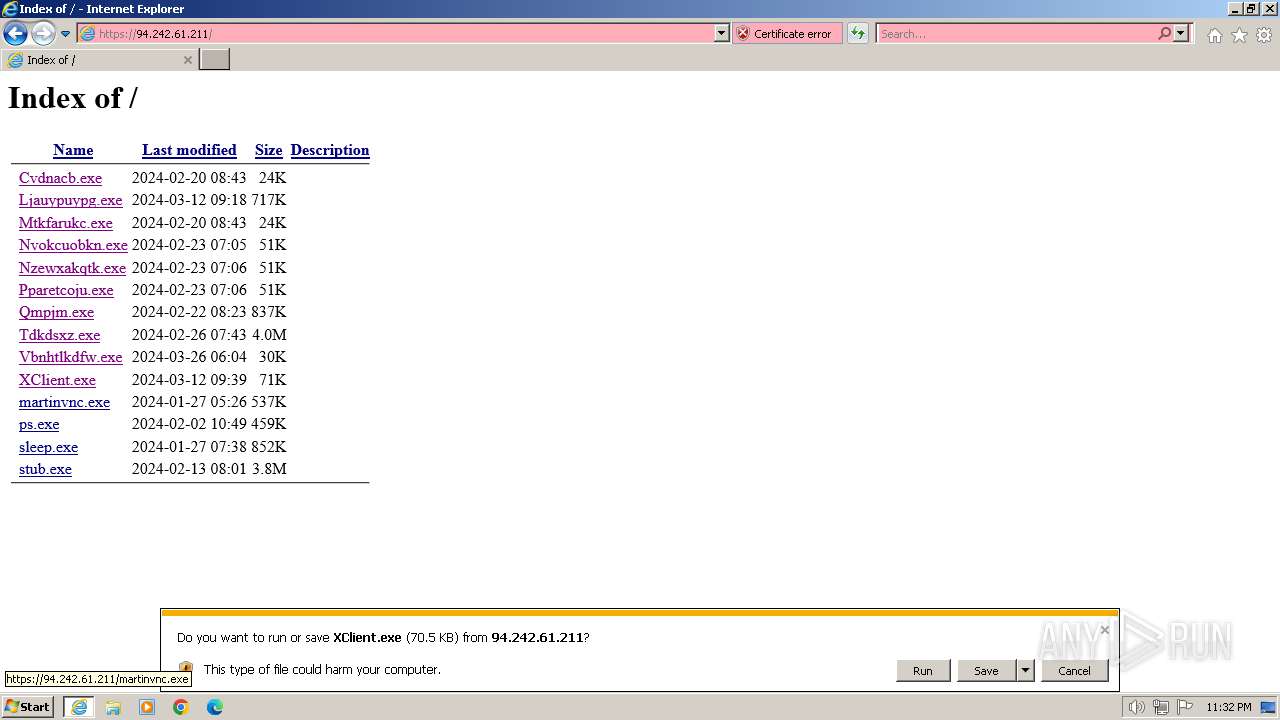Image resolution: width=1280 pixels, height=720 pixels.
Task: Open the Mtkfarukc.exe file link
Action: click(x=66, y=223)
